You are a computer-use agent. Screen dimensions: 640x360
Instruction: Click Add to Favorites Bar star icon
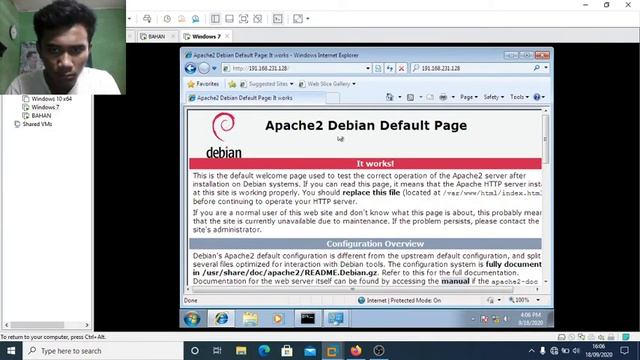pos(232,84)
